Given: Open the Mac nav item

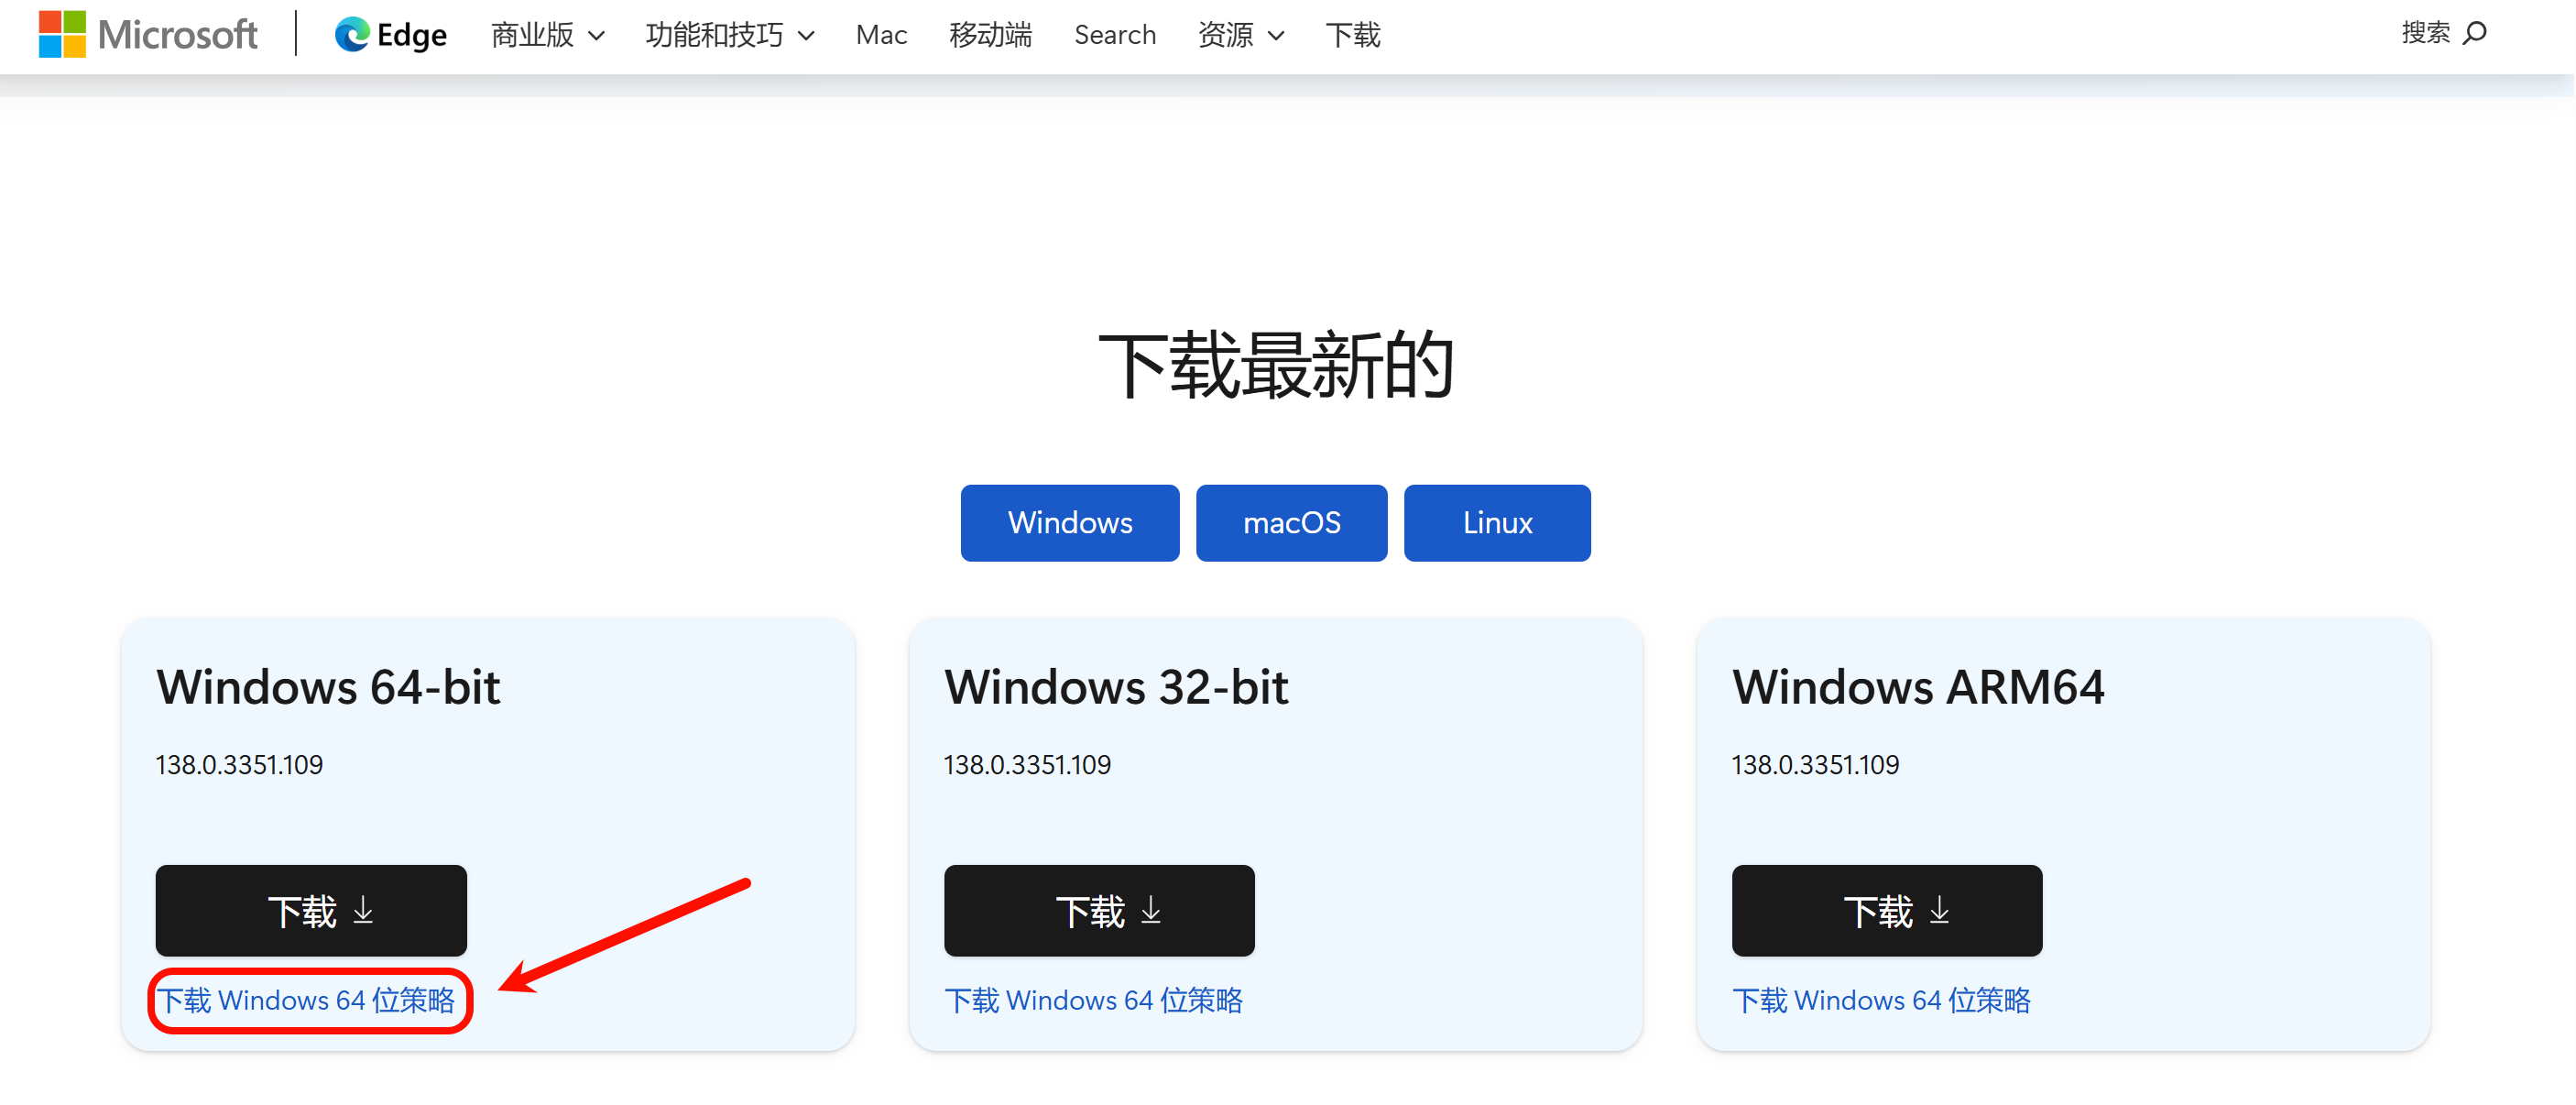Looking at the screenshot, I should click(881, 35).
